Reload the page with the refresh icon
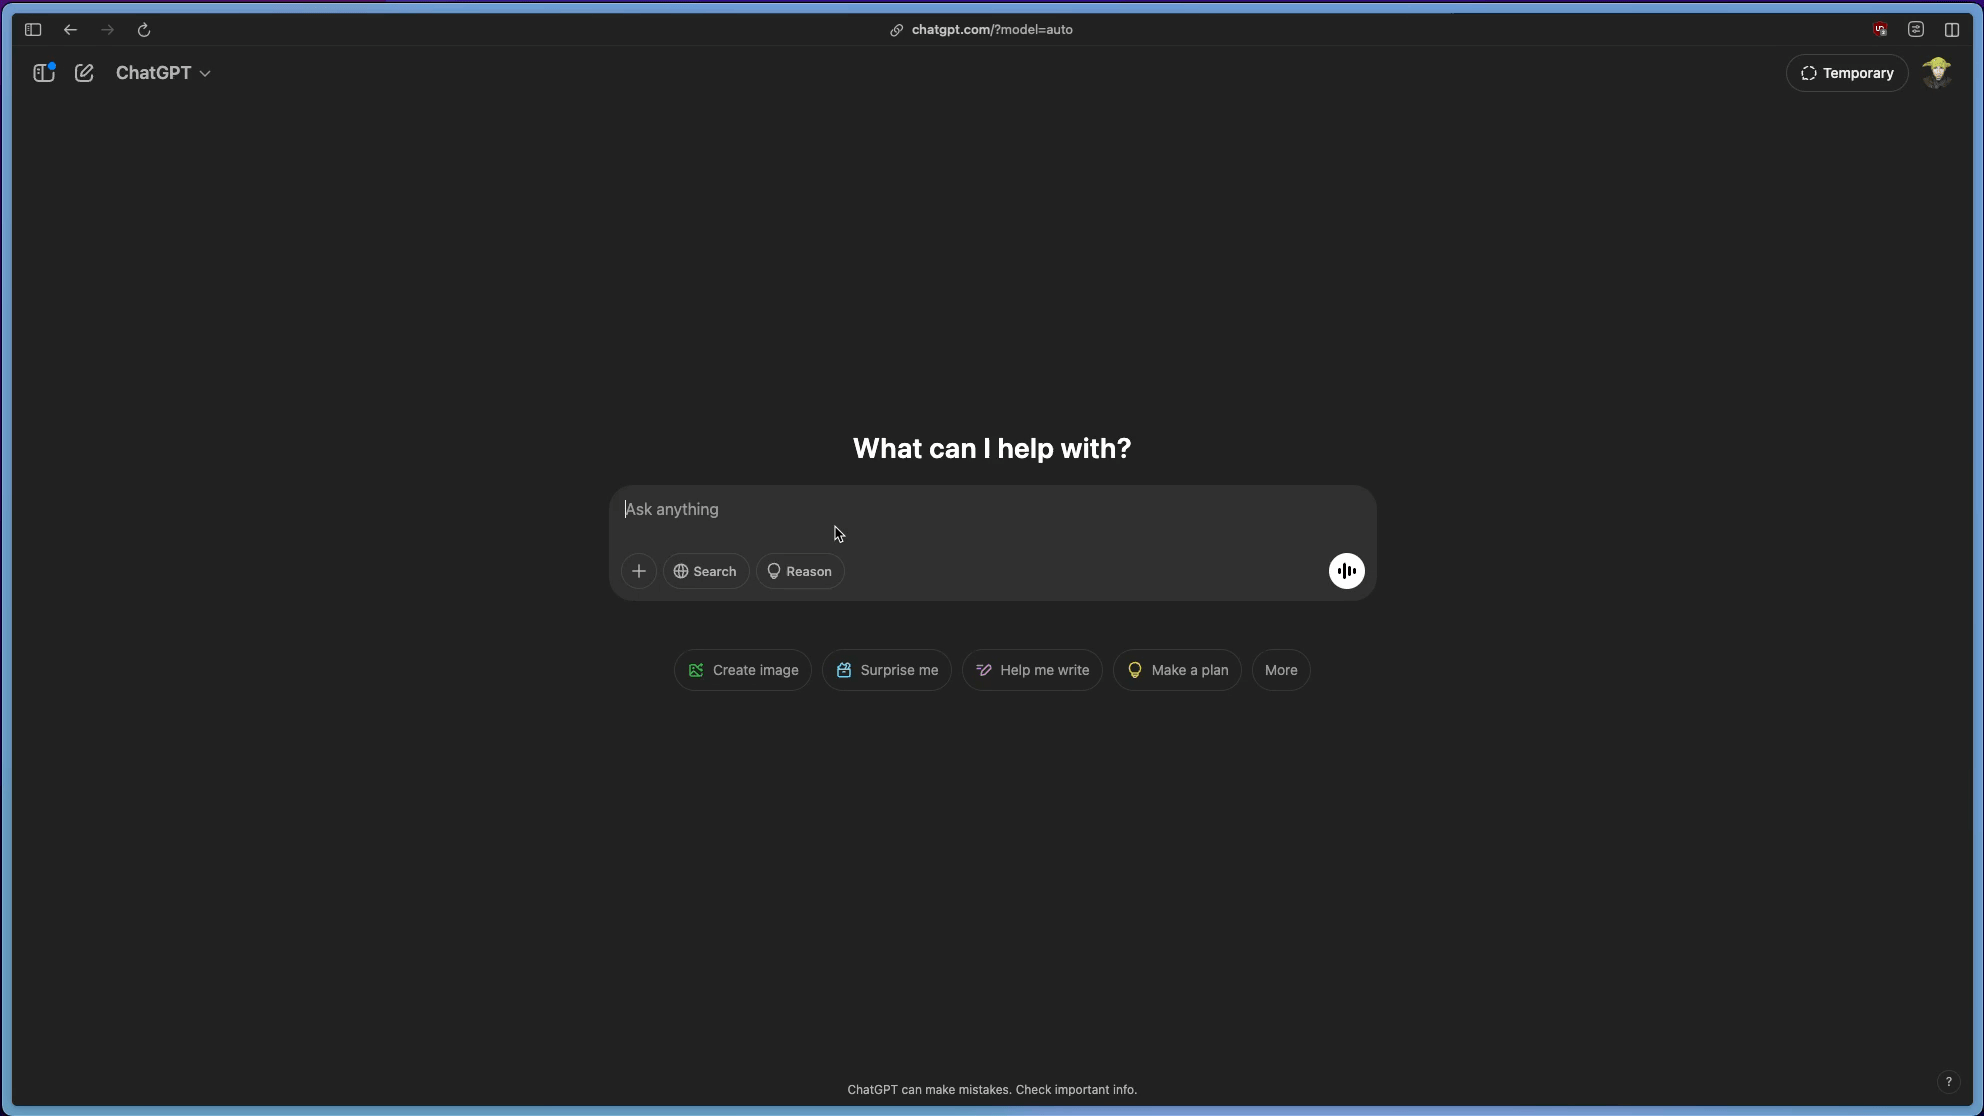The width and height of the screenshot is (1984, 1116). point(144,30)
